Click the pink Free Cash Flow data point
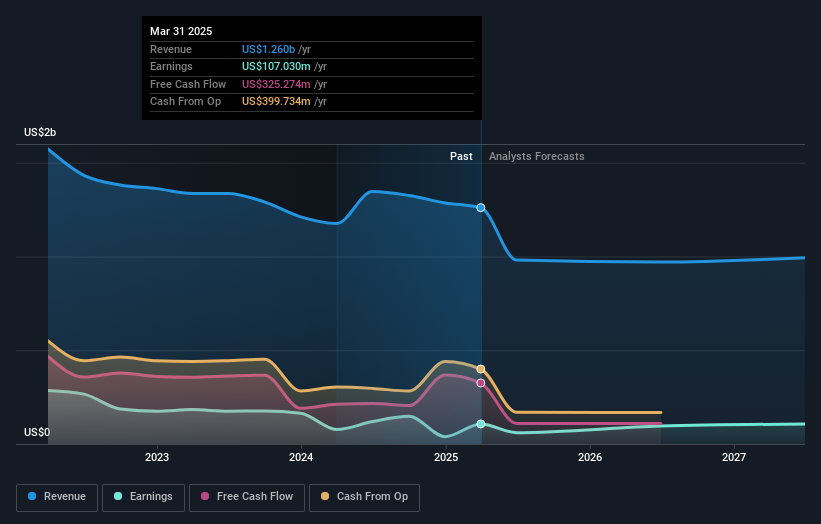This screenshot has height=524, width=821. coord(481,383)
